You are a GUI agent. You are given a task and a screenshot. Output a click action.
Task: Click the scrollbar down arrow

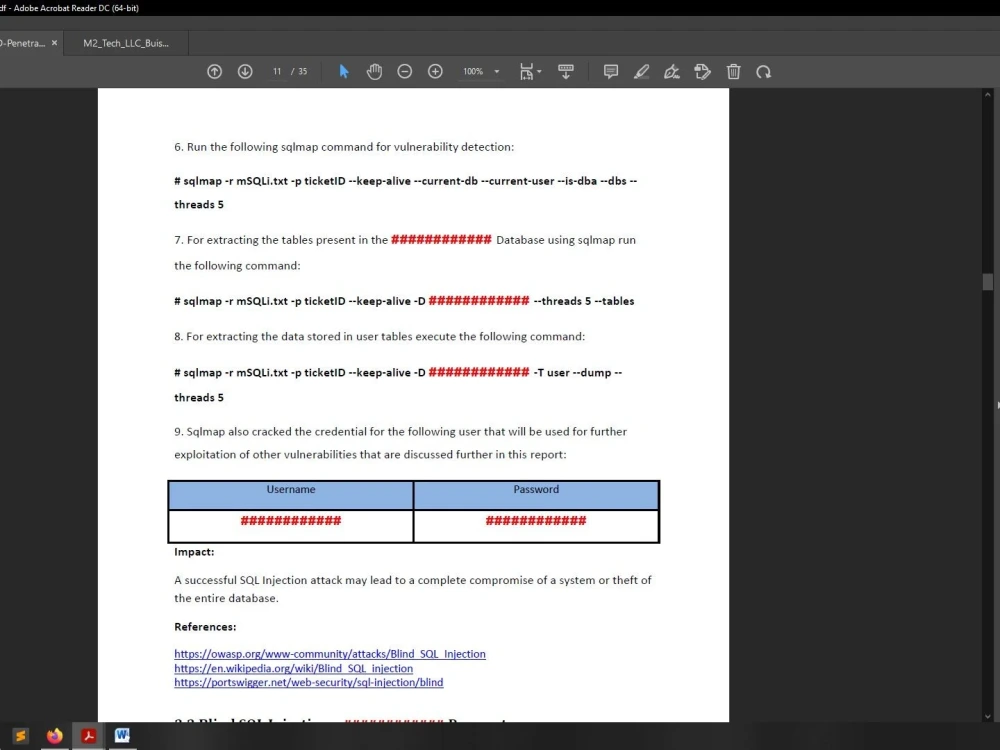(987, 716)
